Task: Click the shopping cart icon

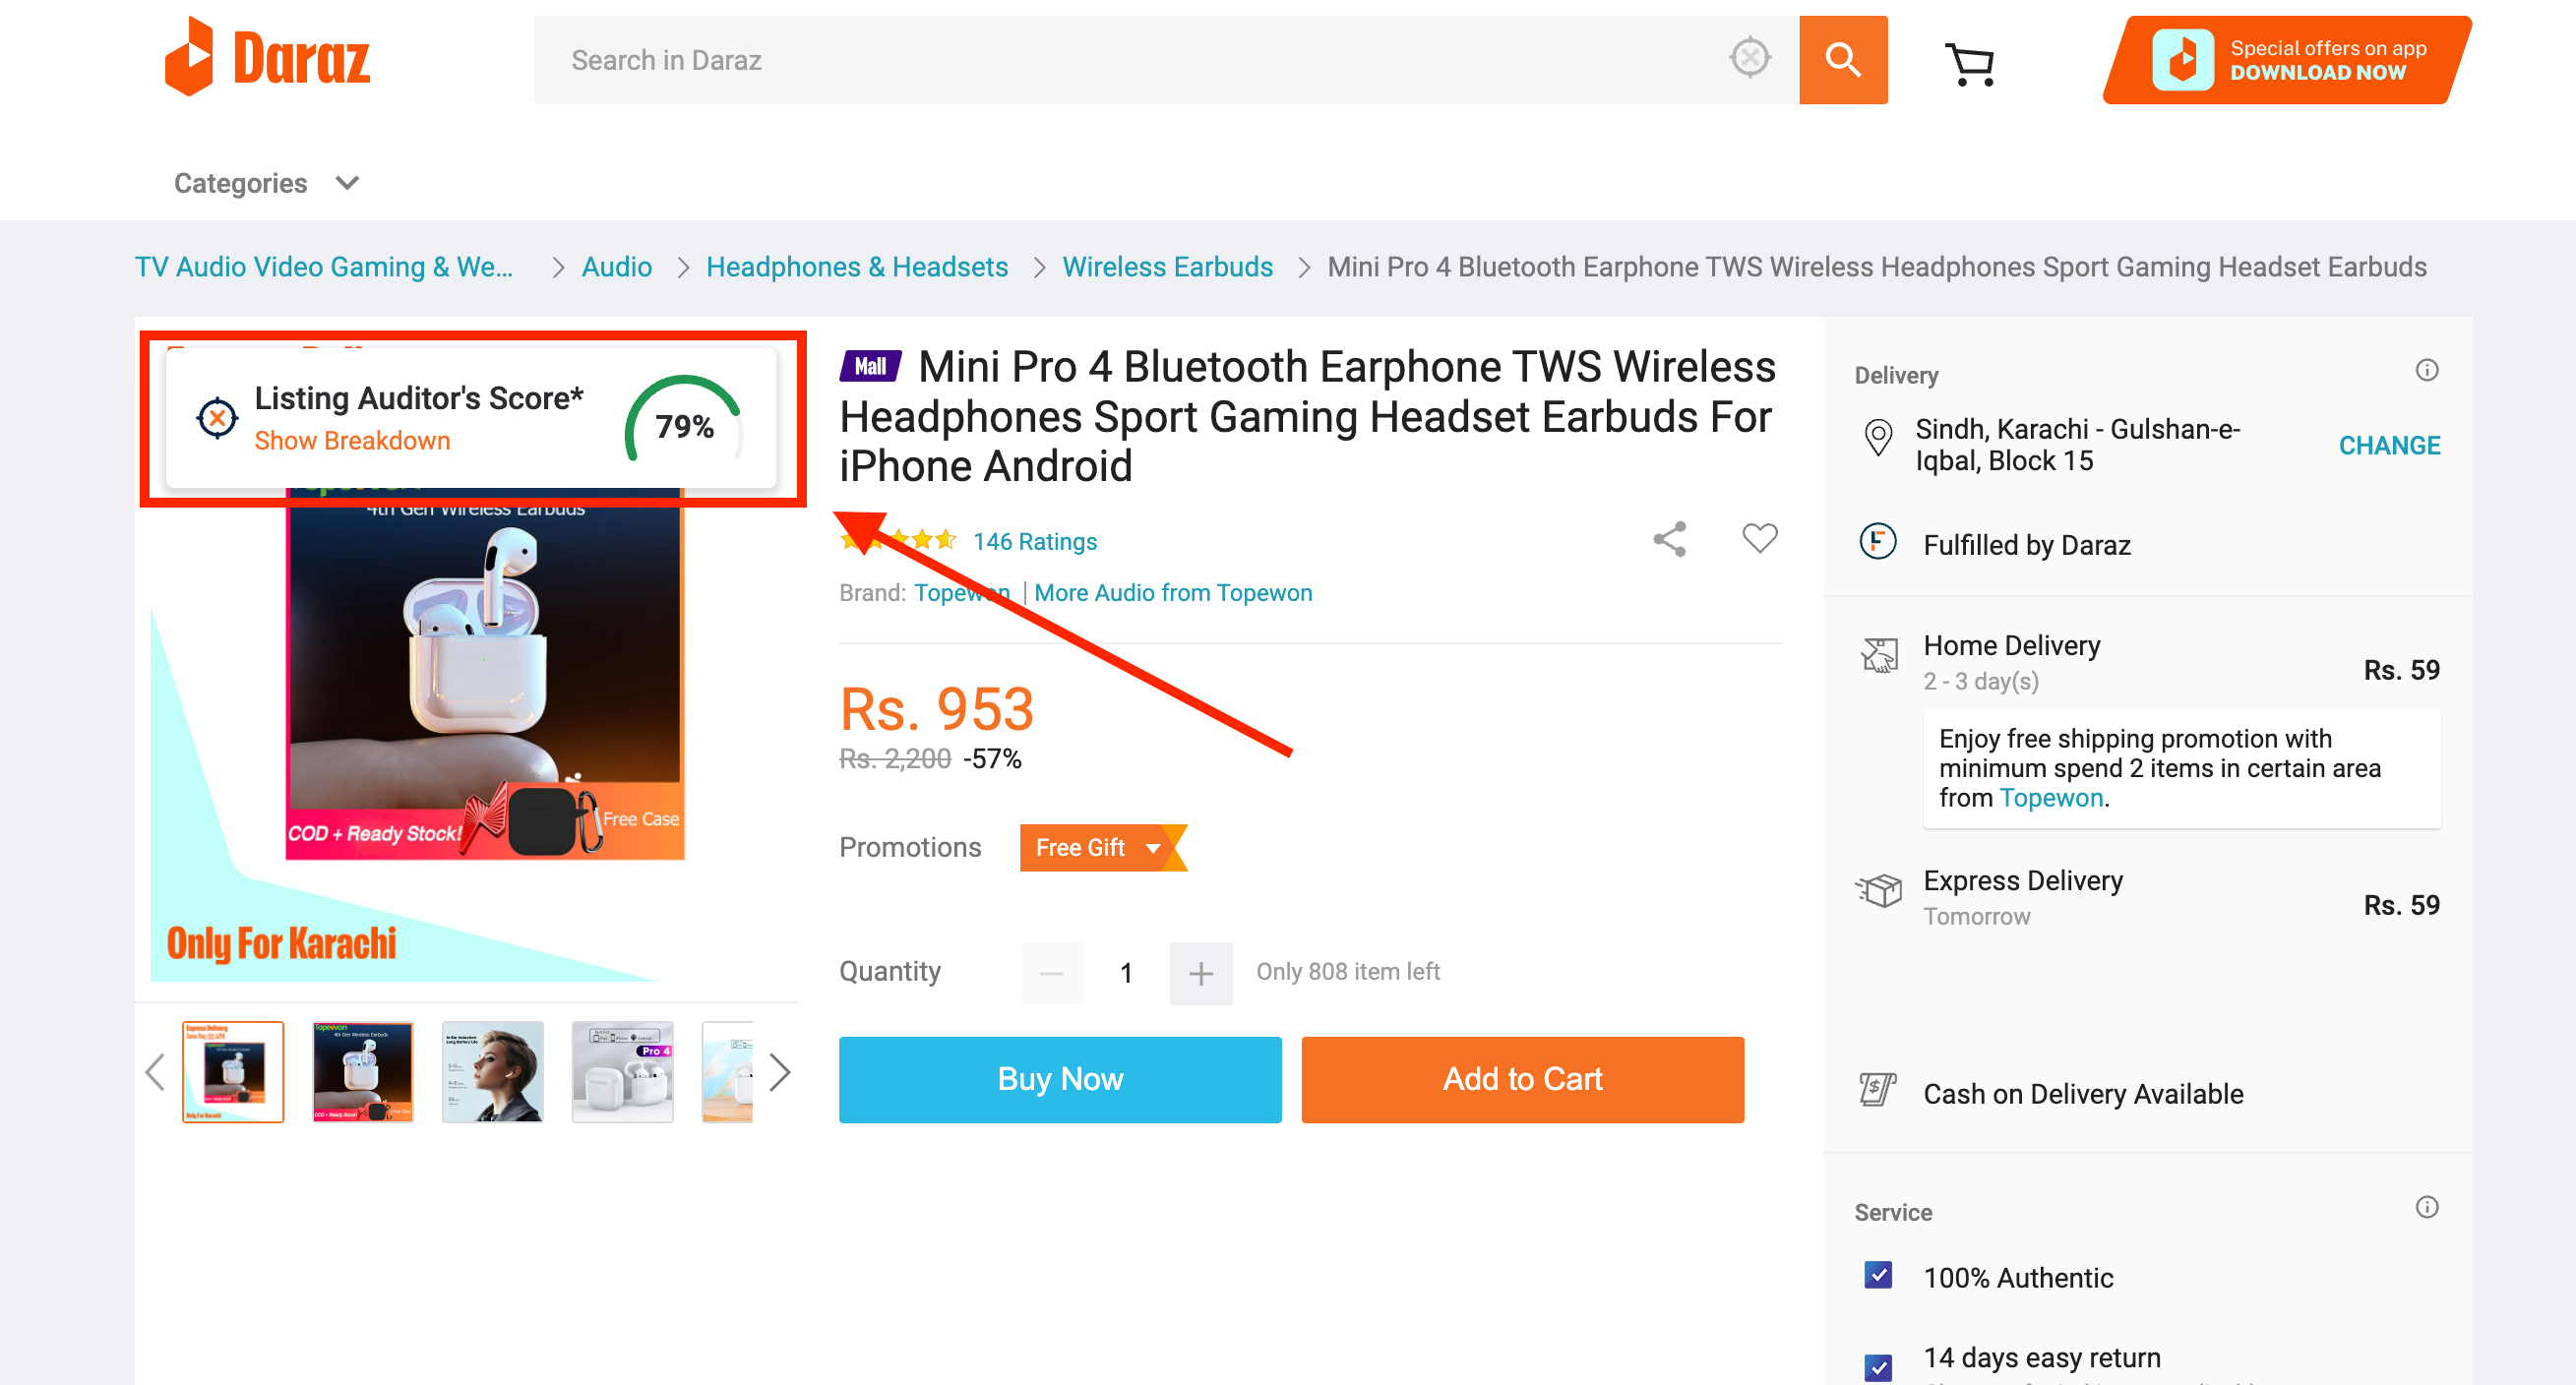Action: coord(1971,61)
